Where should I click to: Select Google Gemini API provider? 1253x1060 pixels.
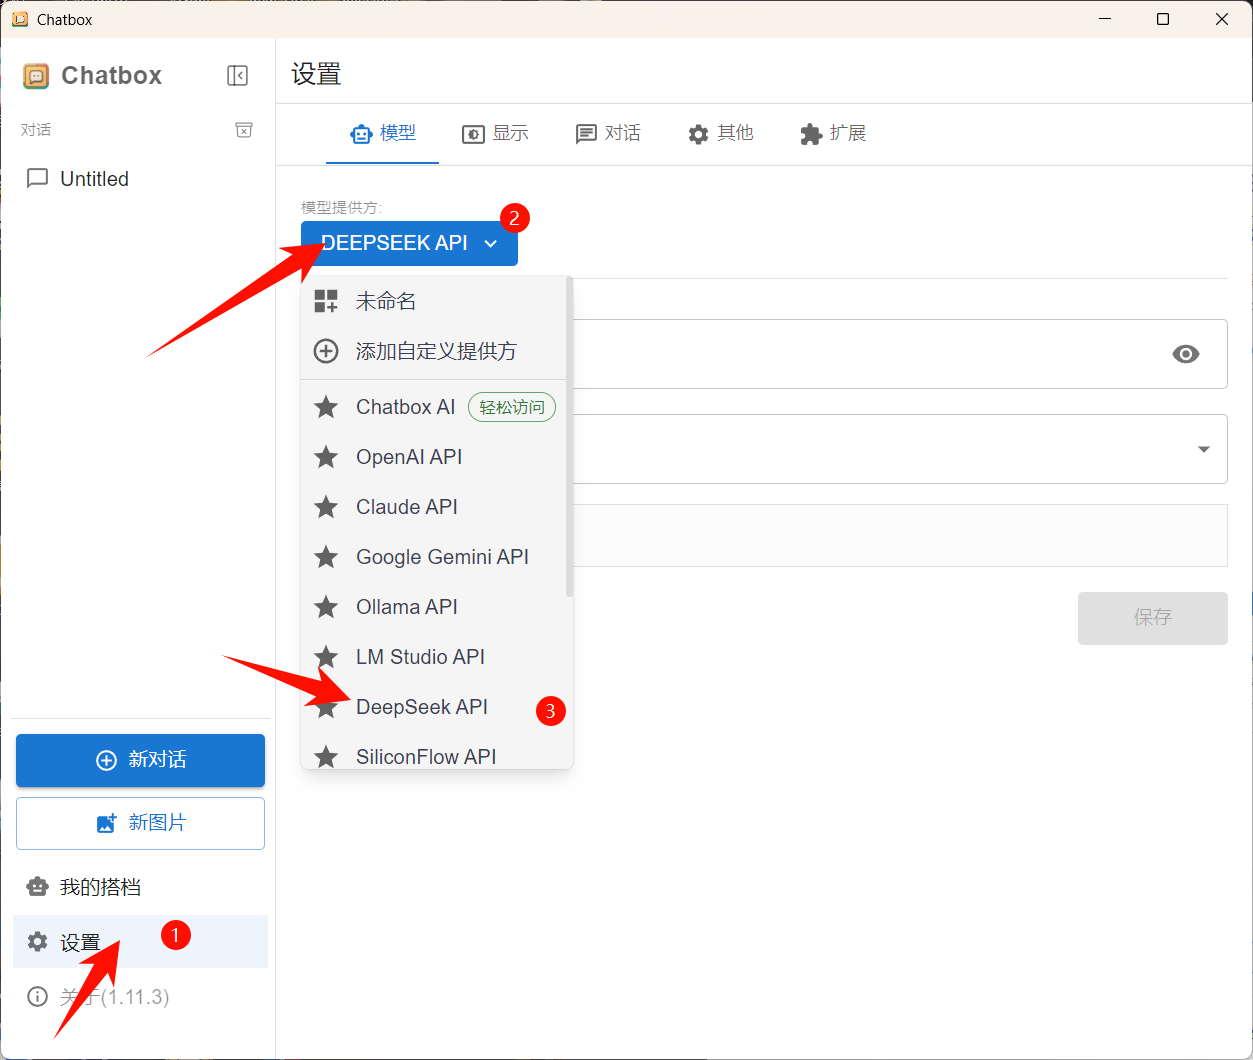tap(434, 557)
